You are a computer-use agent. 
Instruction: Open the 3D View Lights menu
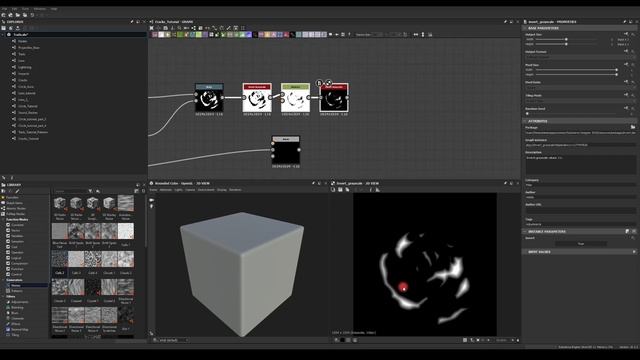click(178, 190)
